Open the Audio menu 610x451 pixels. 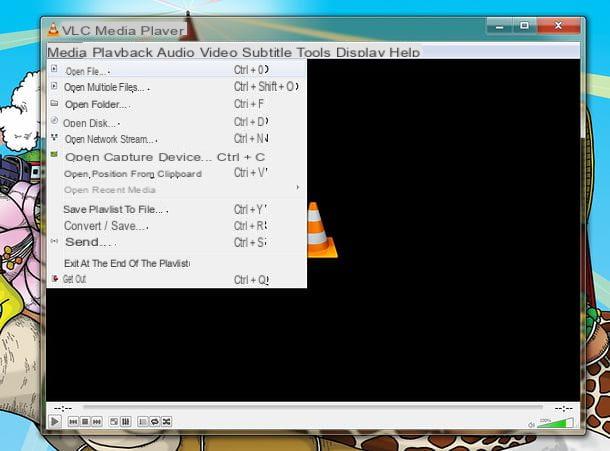(x=175, y=52)
